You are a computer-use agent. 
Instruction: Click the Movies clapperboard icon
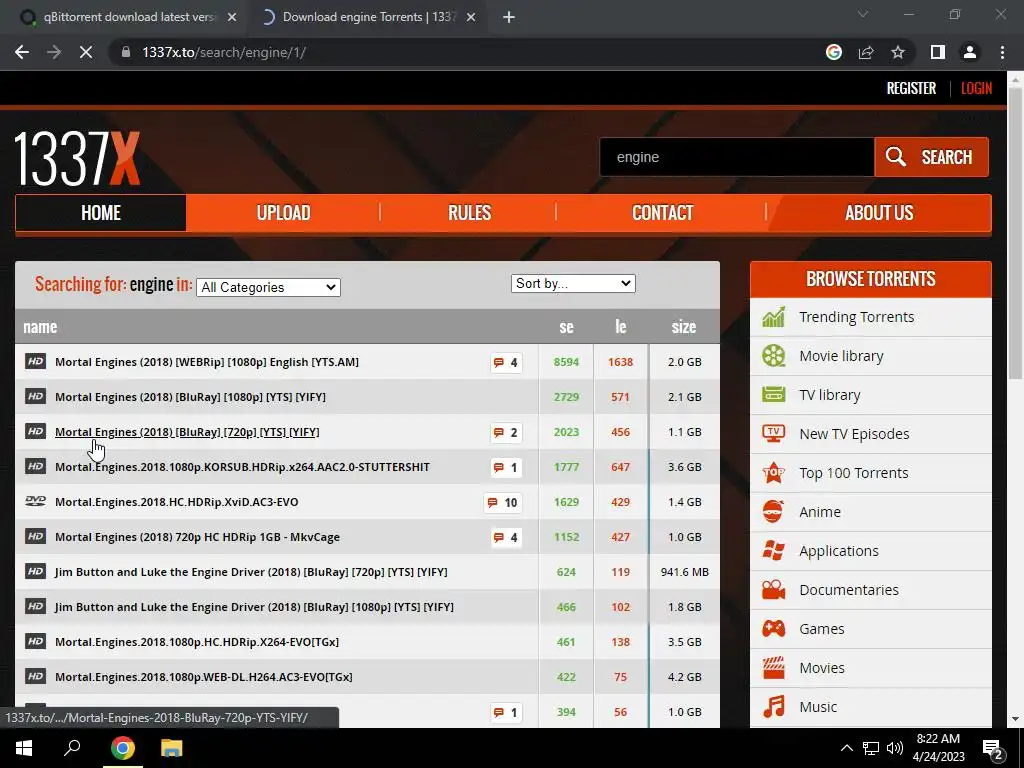(773, 667)
